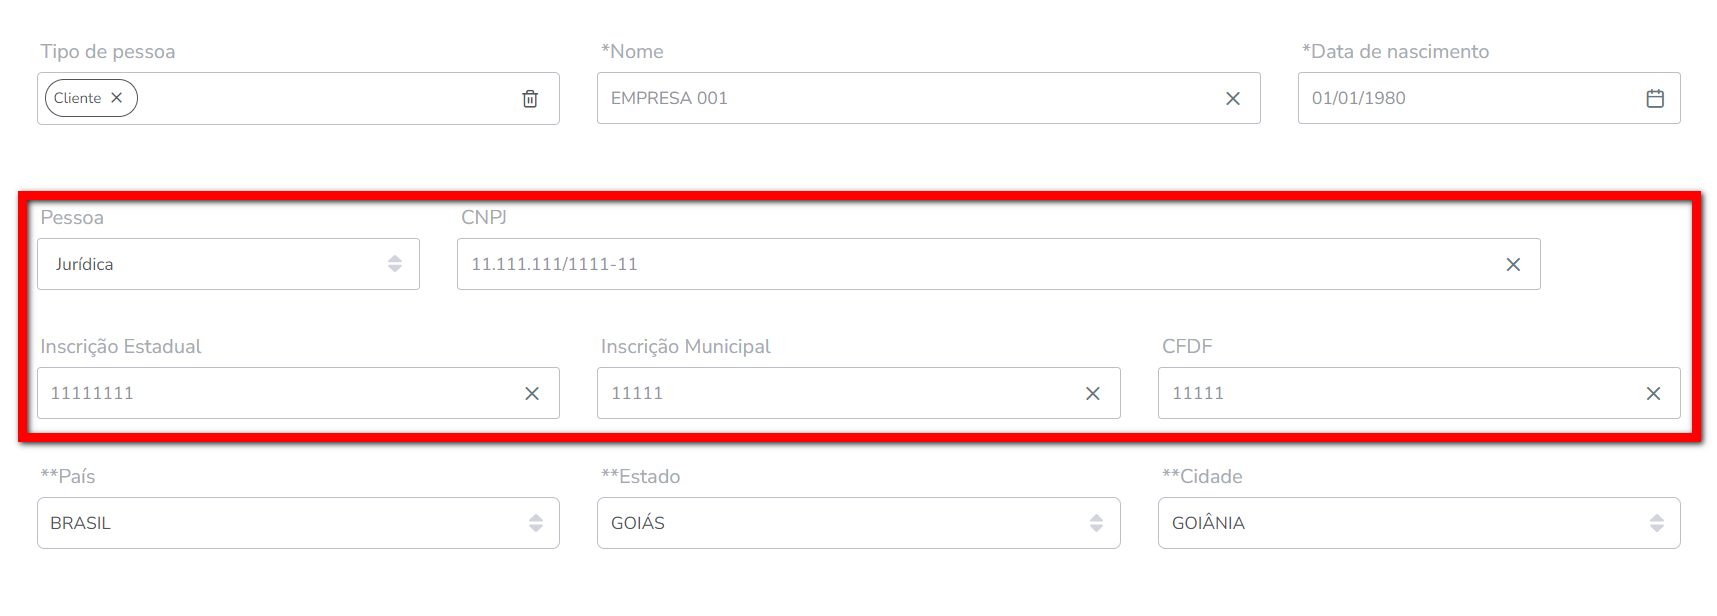Clear the Nome field X icon
This screenshot has width=1717, height=616.
(x=1233, y=98)
